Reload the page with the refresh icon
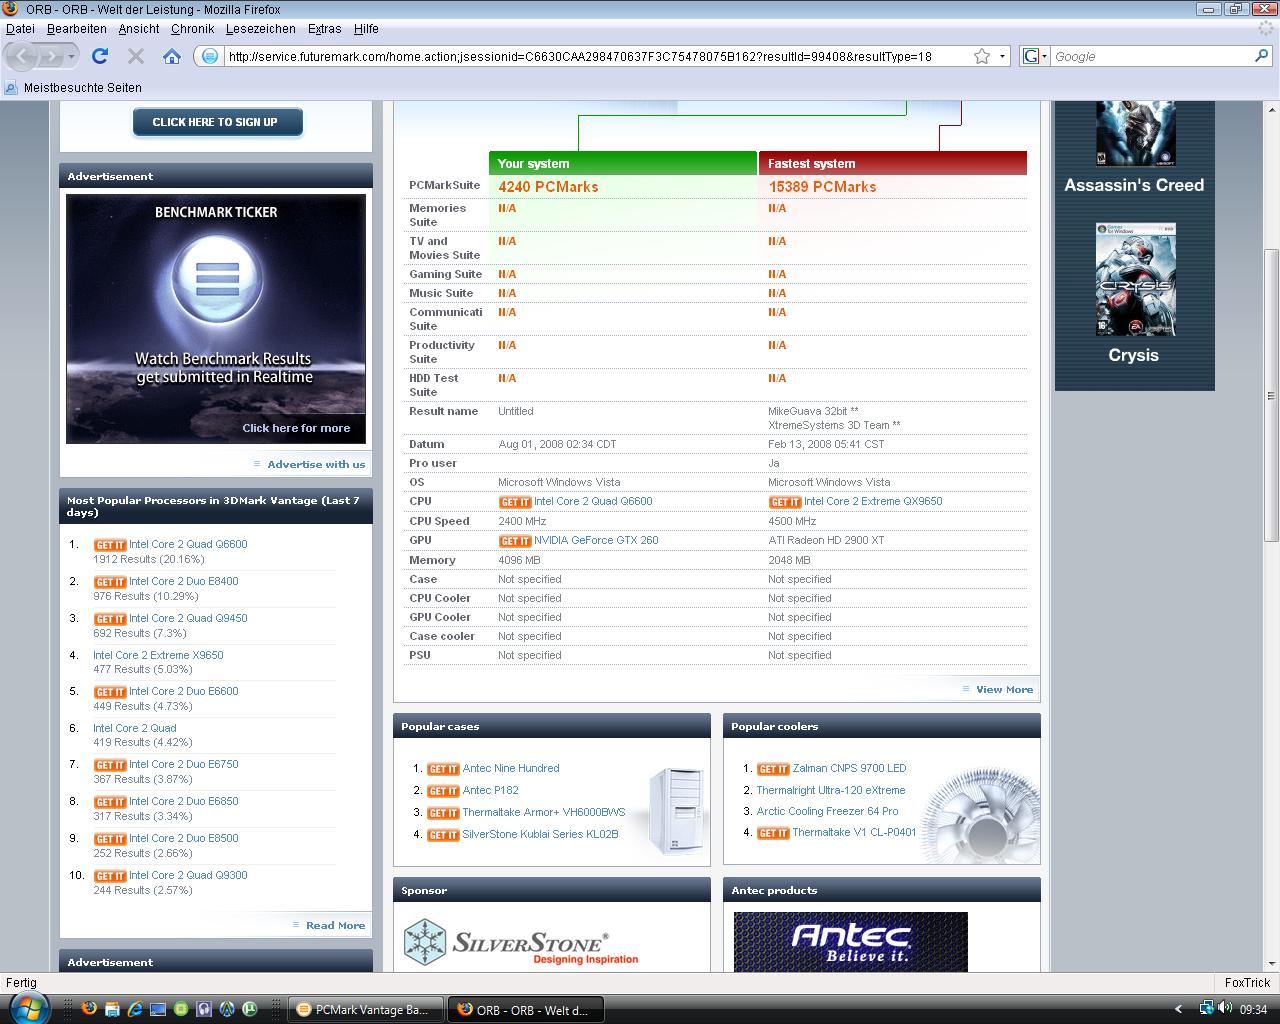 point(100,56)
